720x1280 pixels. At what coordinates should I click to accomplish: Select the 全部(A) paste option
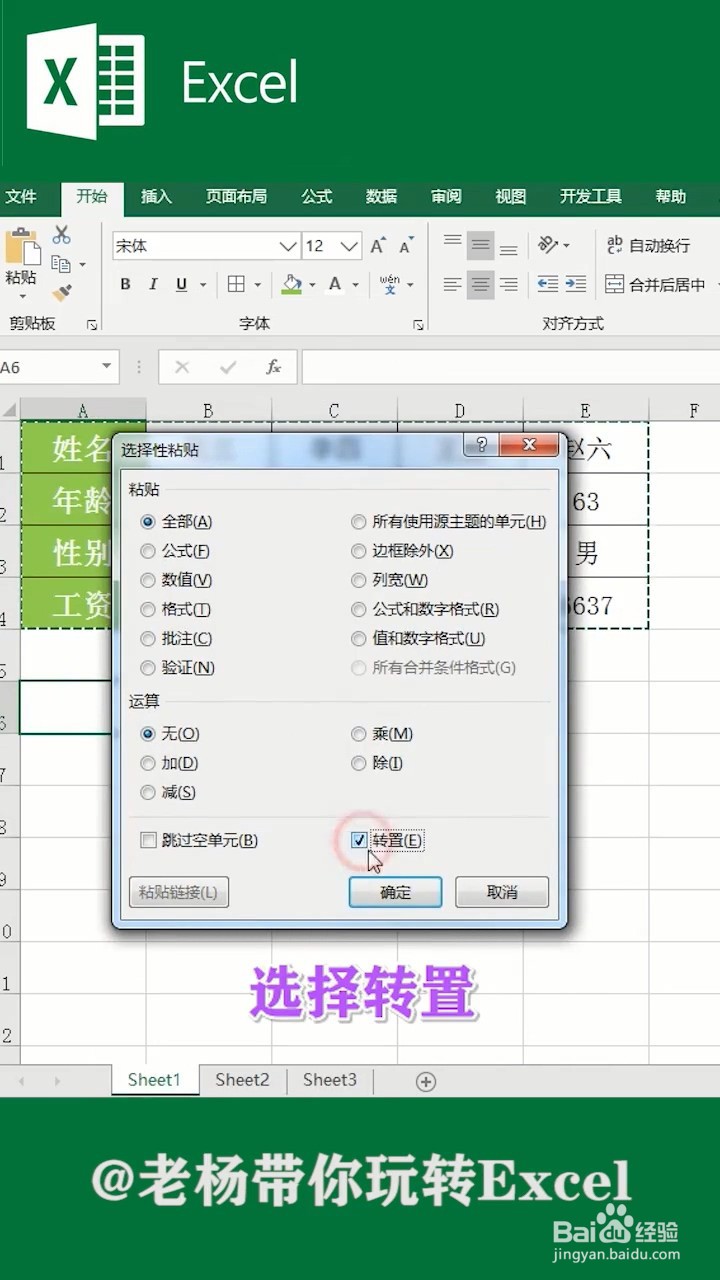tap(177, 521)
